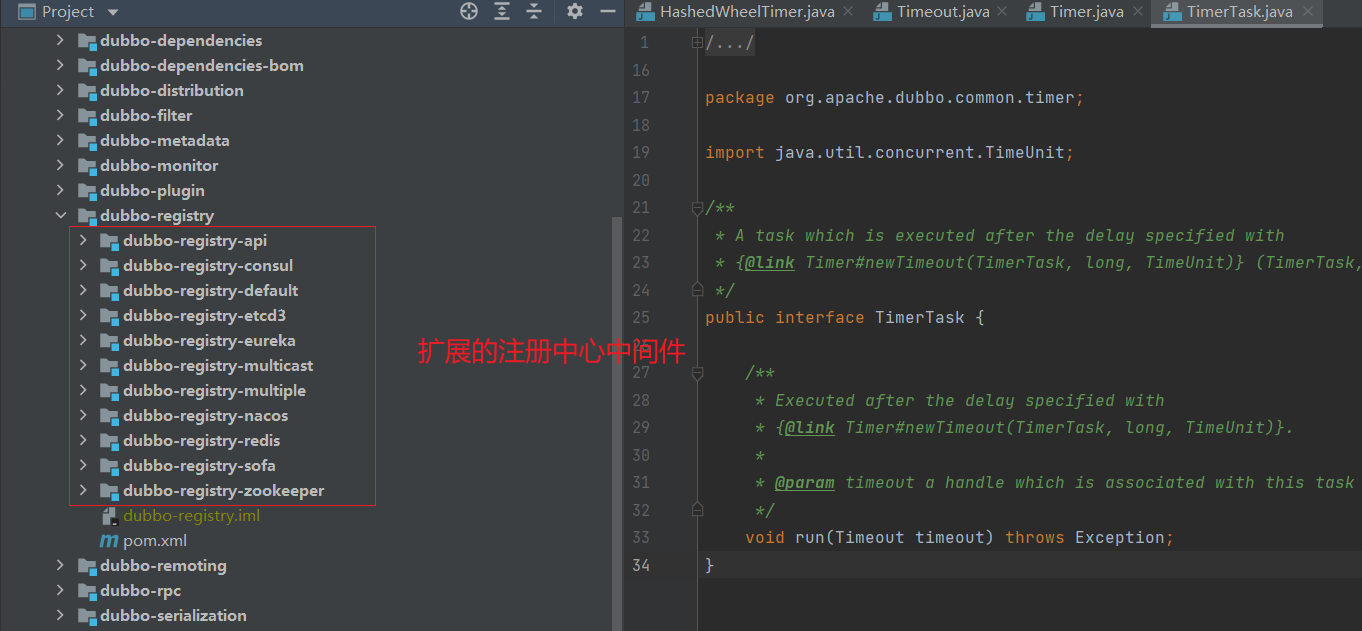Viewport: 1362px width, 631px height.
Task: Expand dubbo-registry-consul module
Action: pos(83,265)
